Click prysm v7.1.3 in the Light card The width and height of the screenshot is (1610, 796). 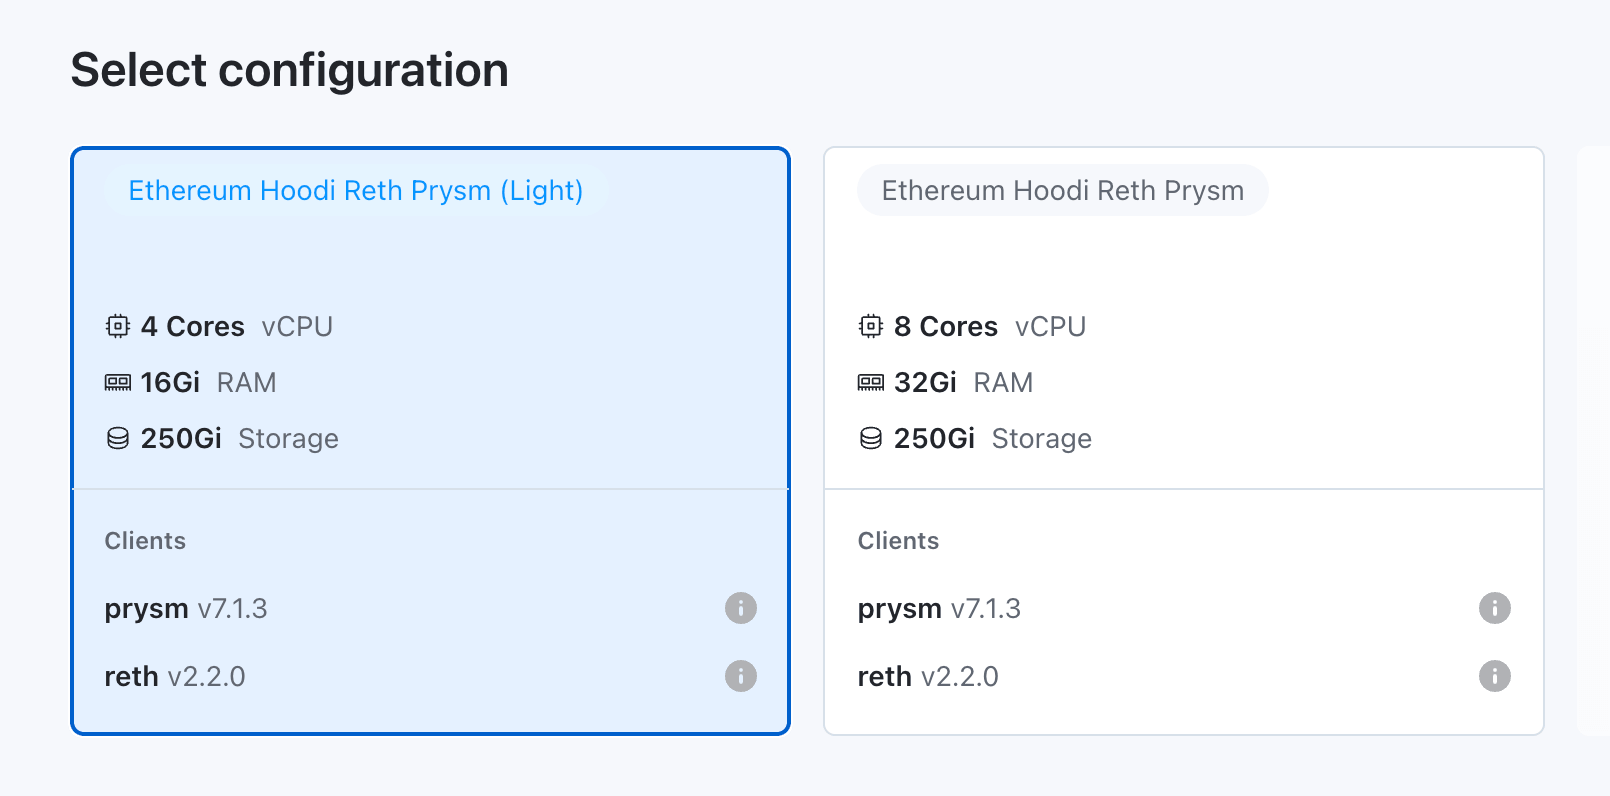tap(186, 608)
